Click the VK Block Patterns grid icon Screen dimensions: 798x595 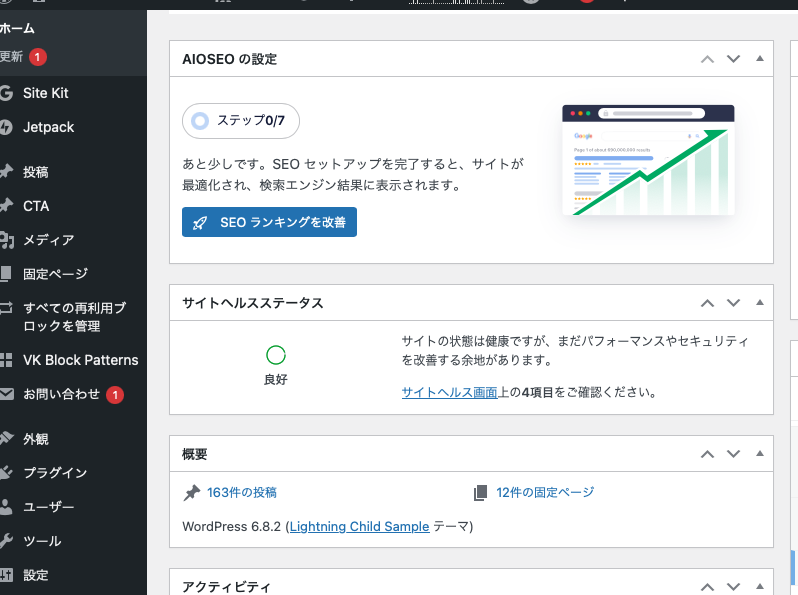pyautogui.click(x=6, y=360)
